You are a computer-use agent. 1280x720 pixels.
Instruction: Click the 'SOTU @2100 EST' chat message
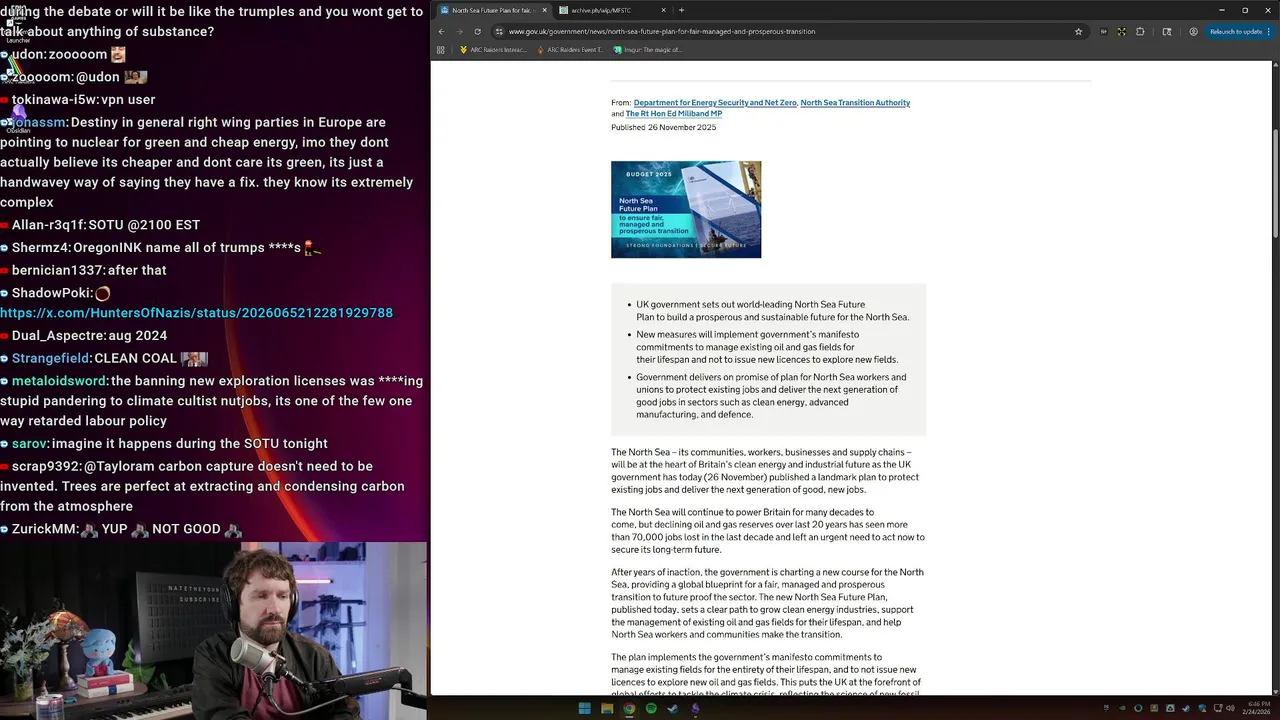point(144,225)
